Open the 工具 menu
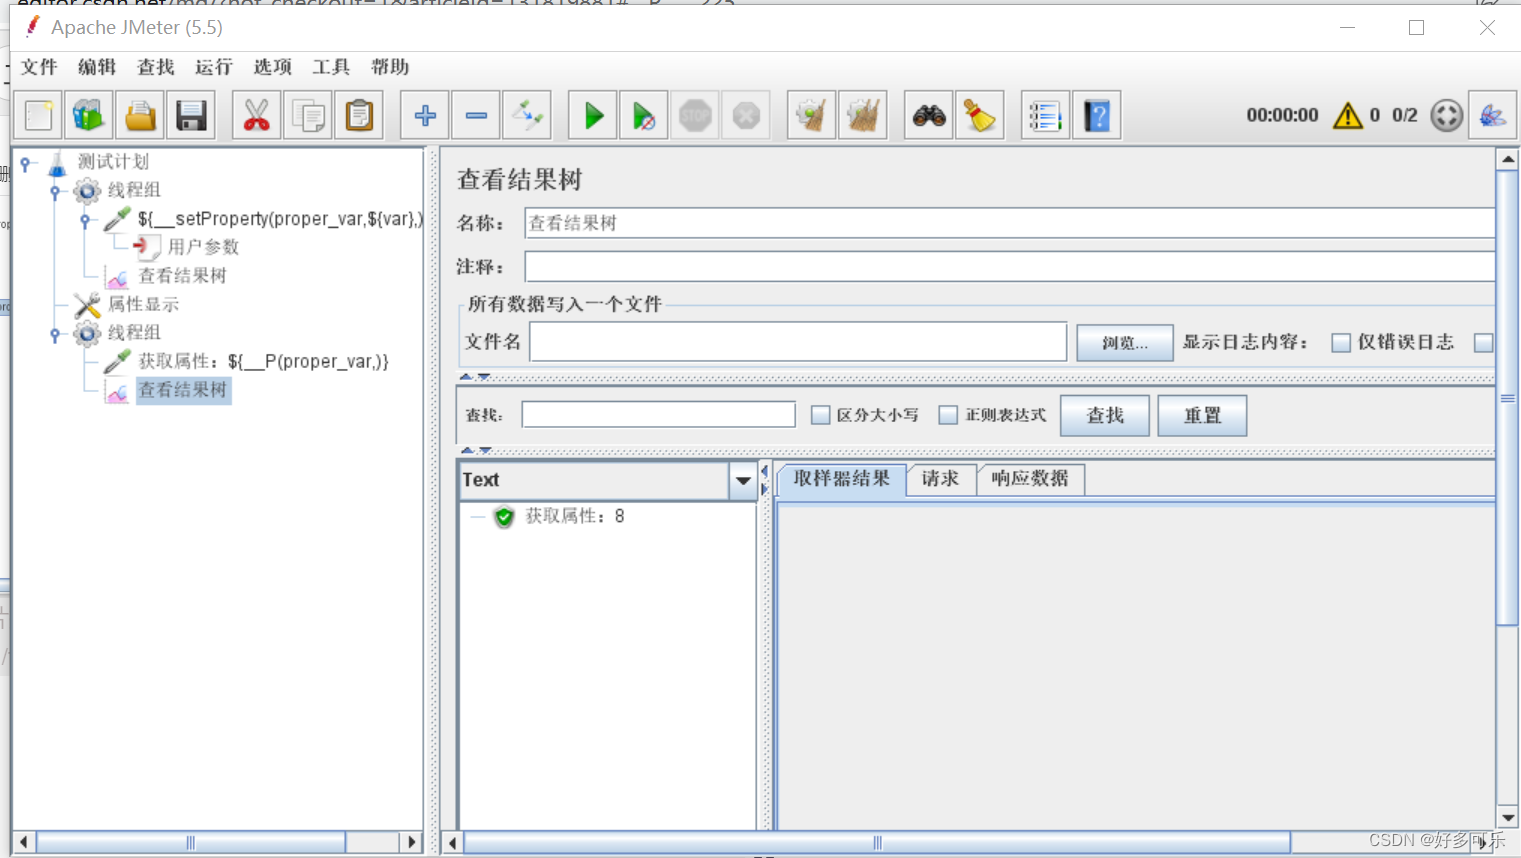 click(x=330, y=67)
